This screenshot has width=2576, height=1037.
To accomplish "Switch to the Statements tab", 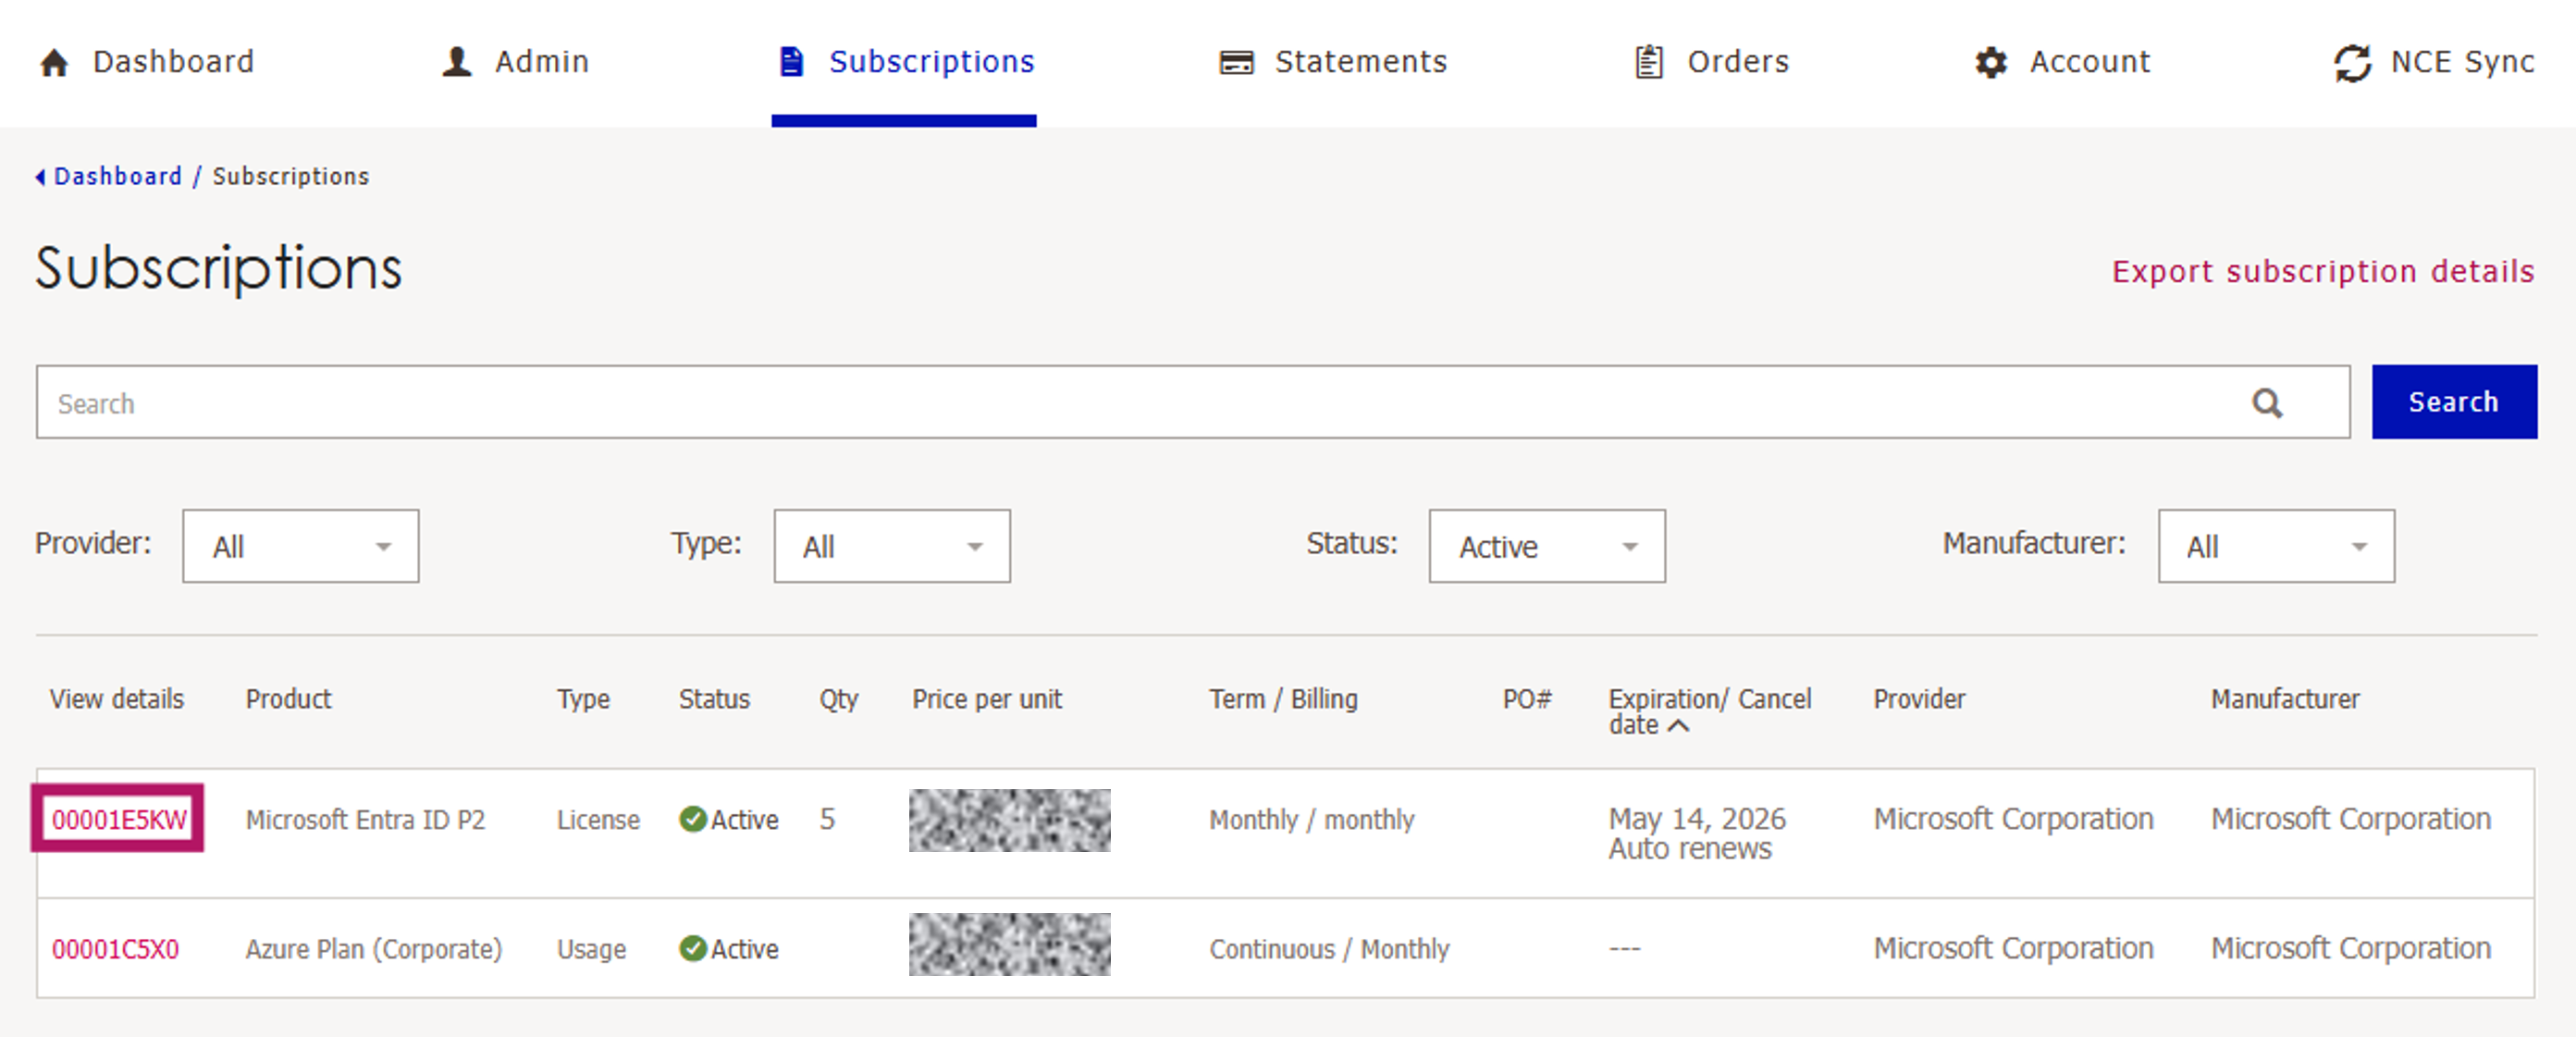I will tap(1360, 62).
